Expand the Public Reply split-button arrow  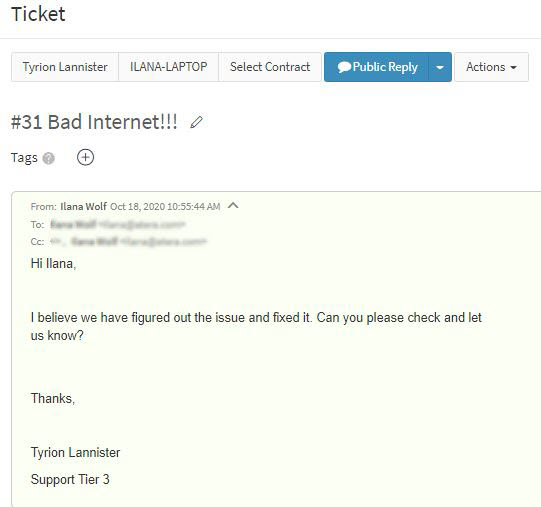coord(440,67)
